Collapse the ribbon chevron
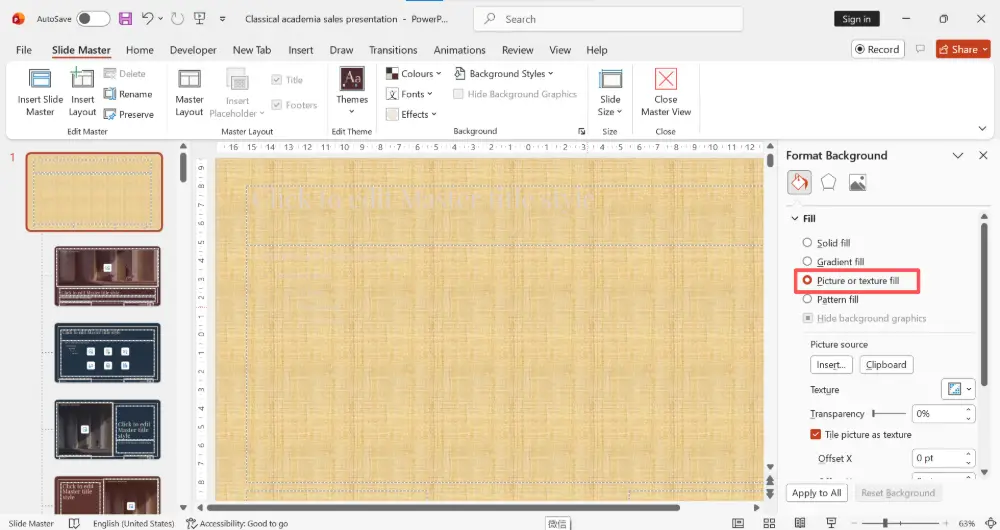 pos(982,129)
